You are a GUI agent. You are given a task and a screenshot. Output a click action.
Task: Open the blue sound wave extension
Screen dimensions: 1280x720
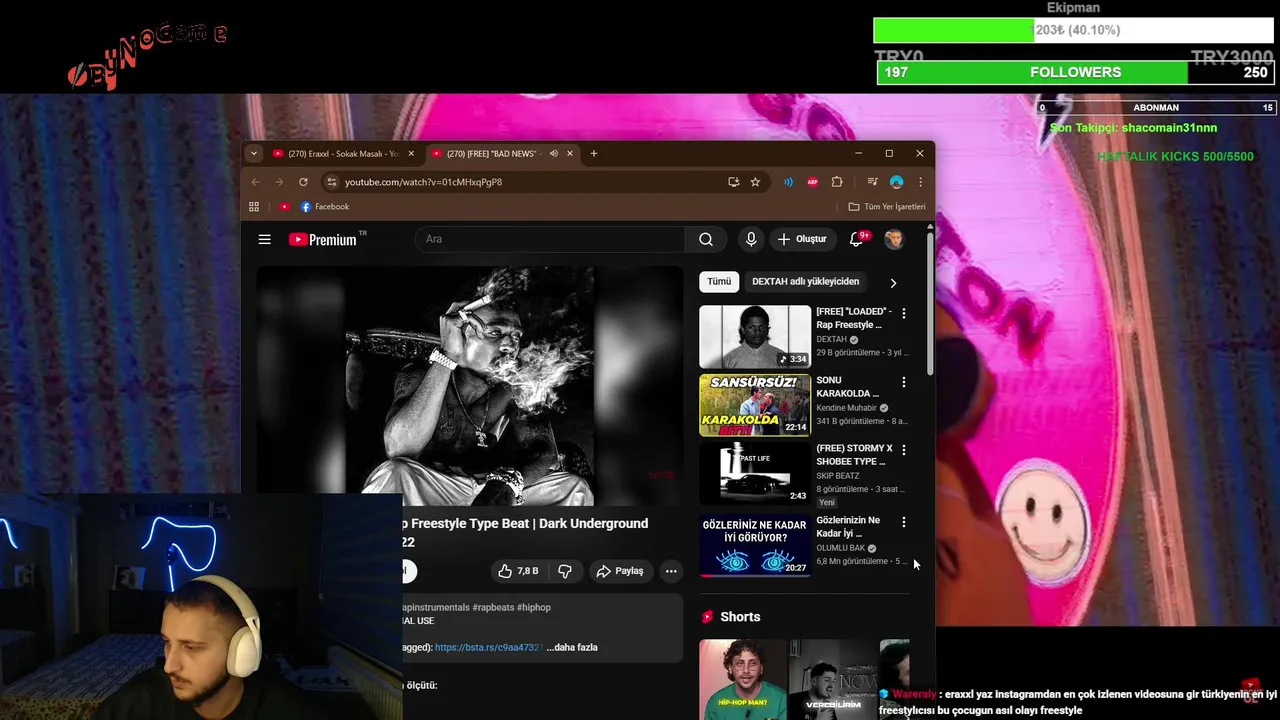[788, 182]
